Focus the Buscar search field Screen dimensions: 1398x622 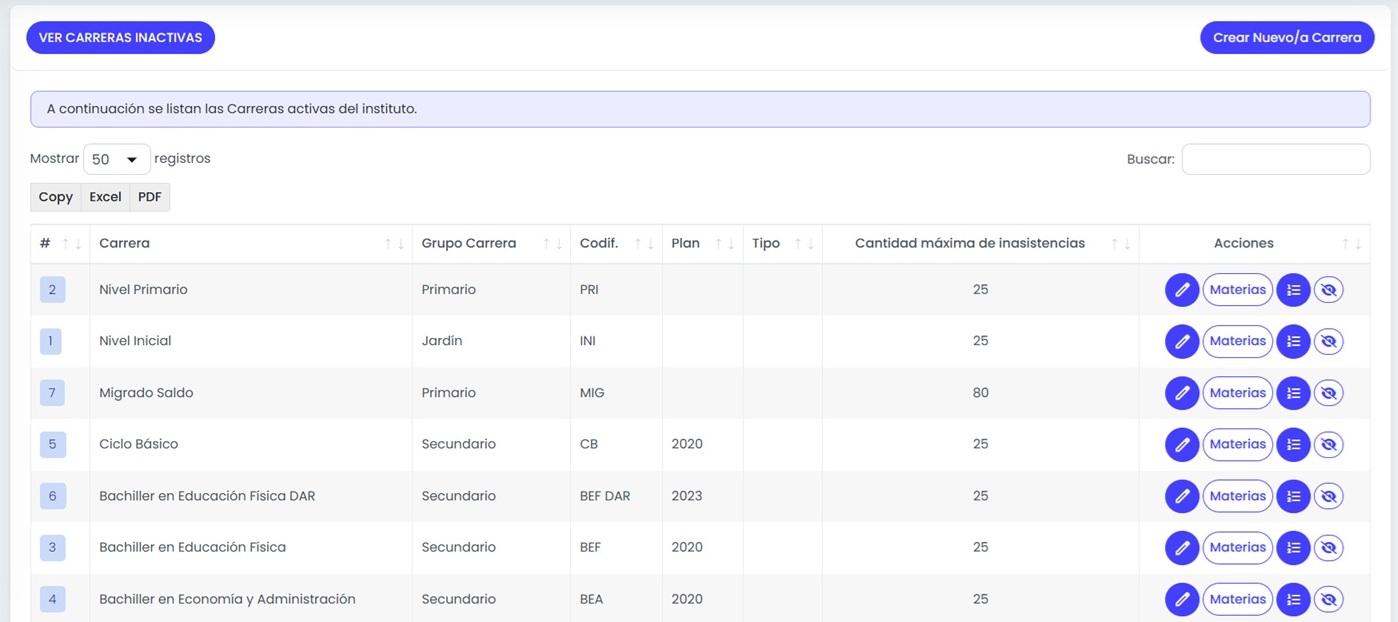point(1276,159)
